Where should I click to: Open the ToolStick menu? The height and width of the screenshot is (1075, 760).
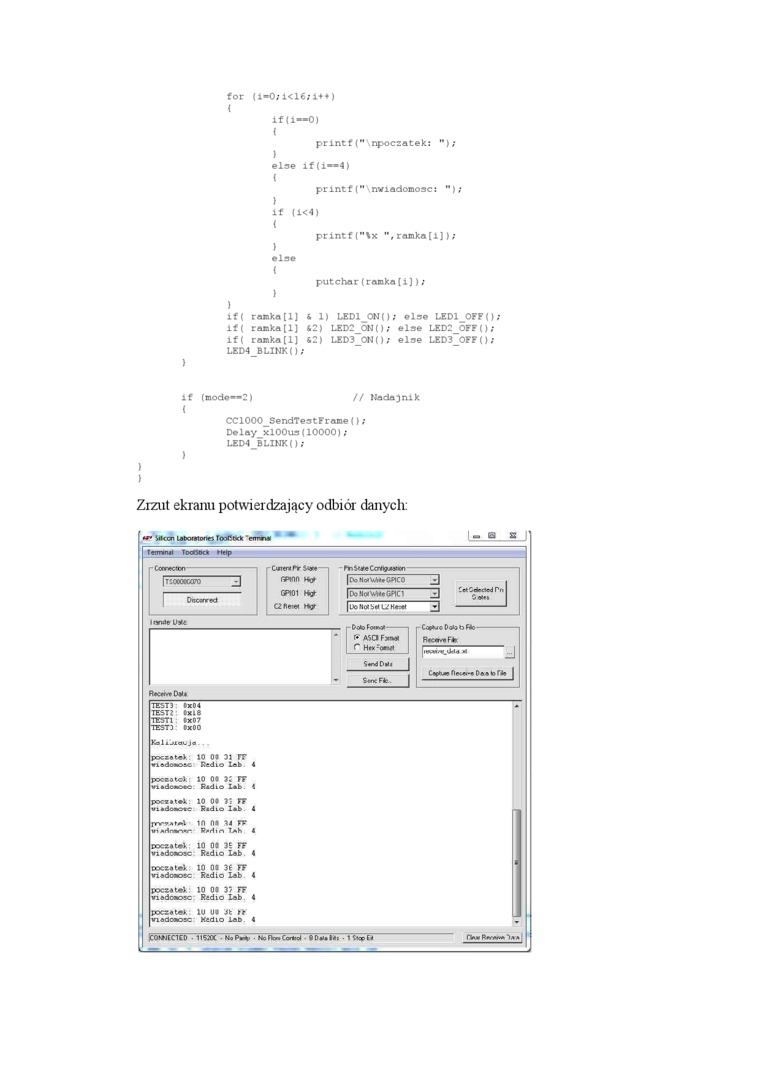pyautogui.click(x=195, y=552)
